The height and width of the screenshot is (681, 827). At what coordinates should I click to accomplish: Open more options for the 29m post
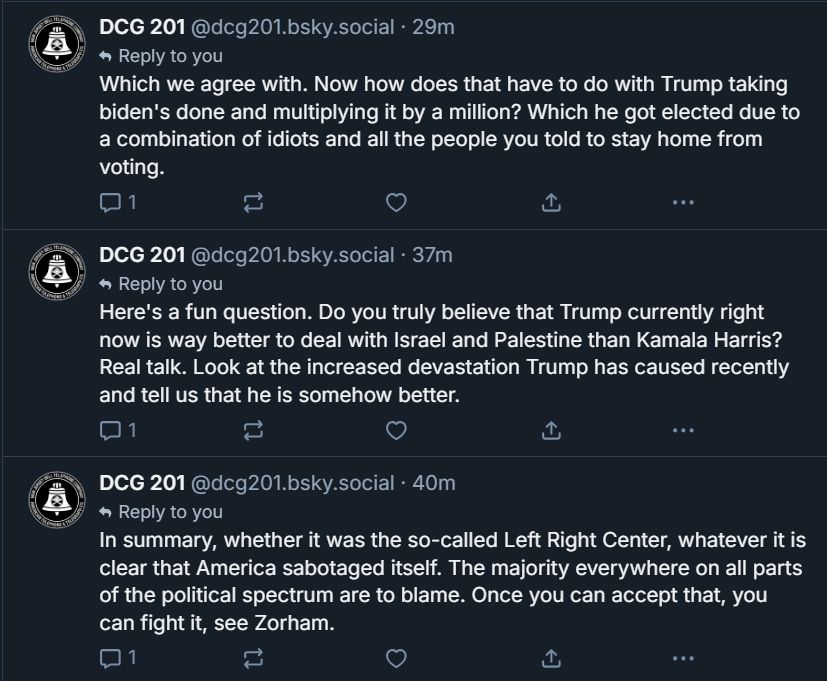(x=683, y=202)
